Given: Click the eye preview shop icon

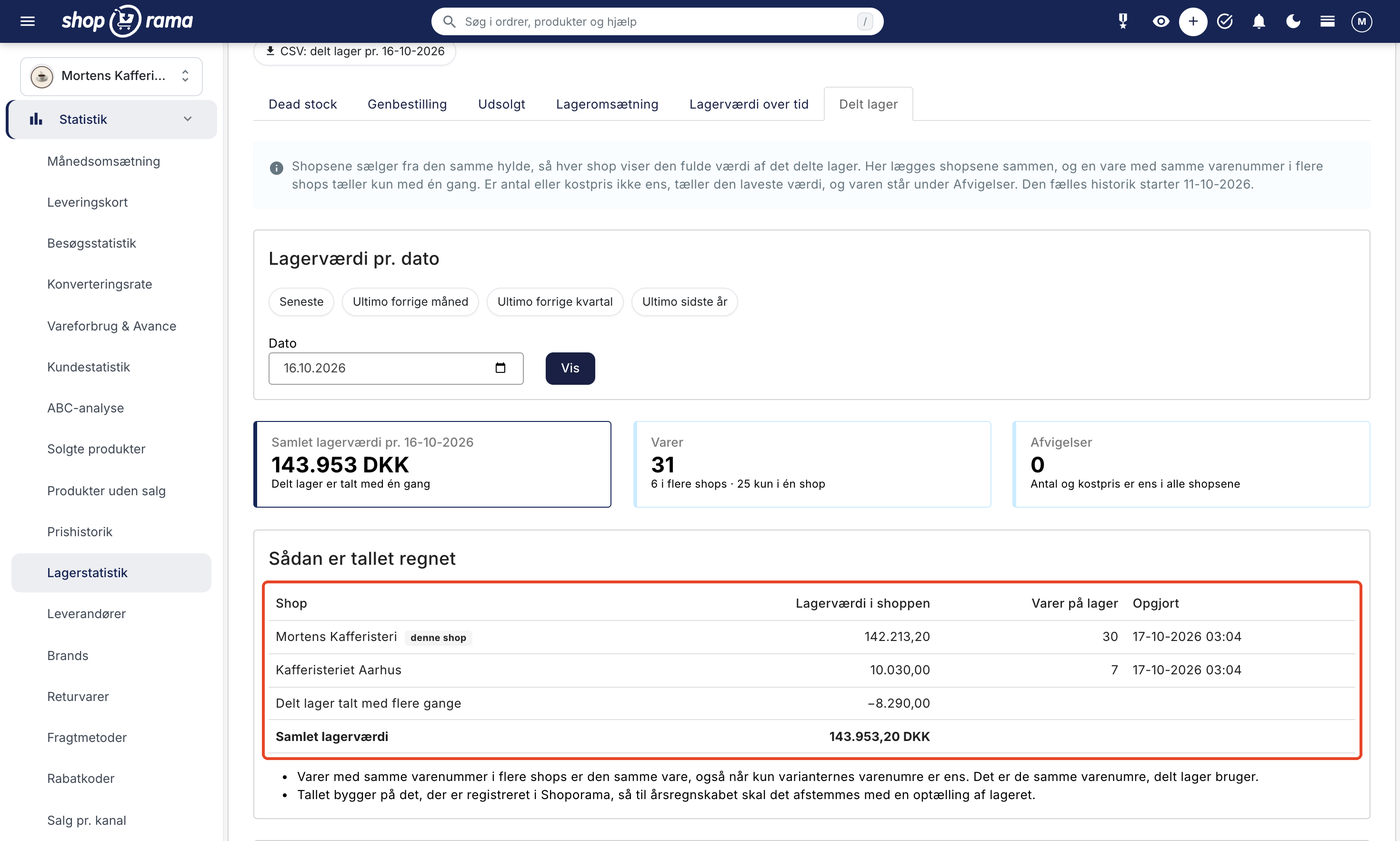Looking at the screenshot, I should coord(1160,21).
